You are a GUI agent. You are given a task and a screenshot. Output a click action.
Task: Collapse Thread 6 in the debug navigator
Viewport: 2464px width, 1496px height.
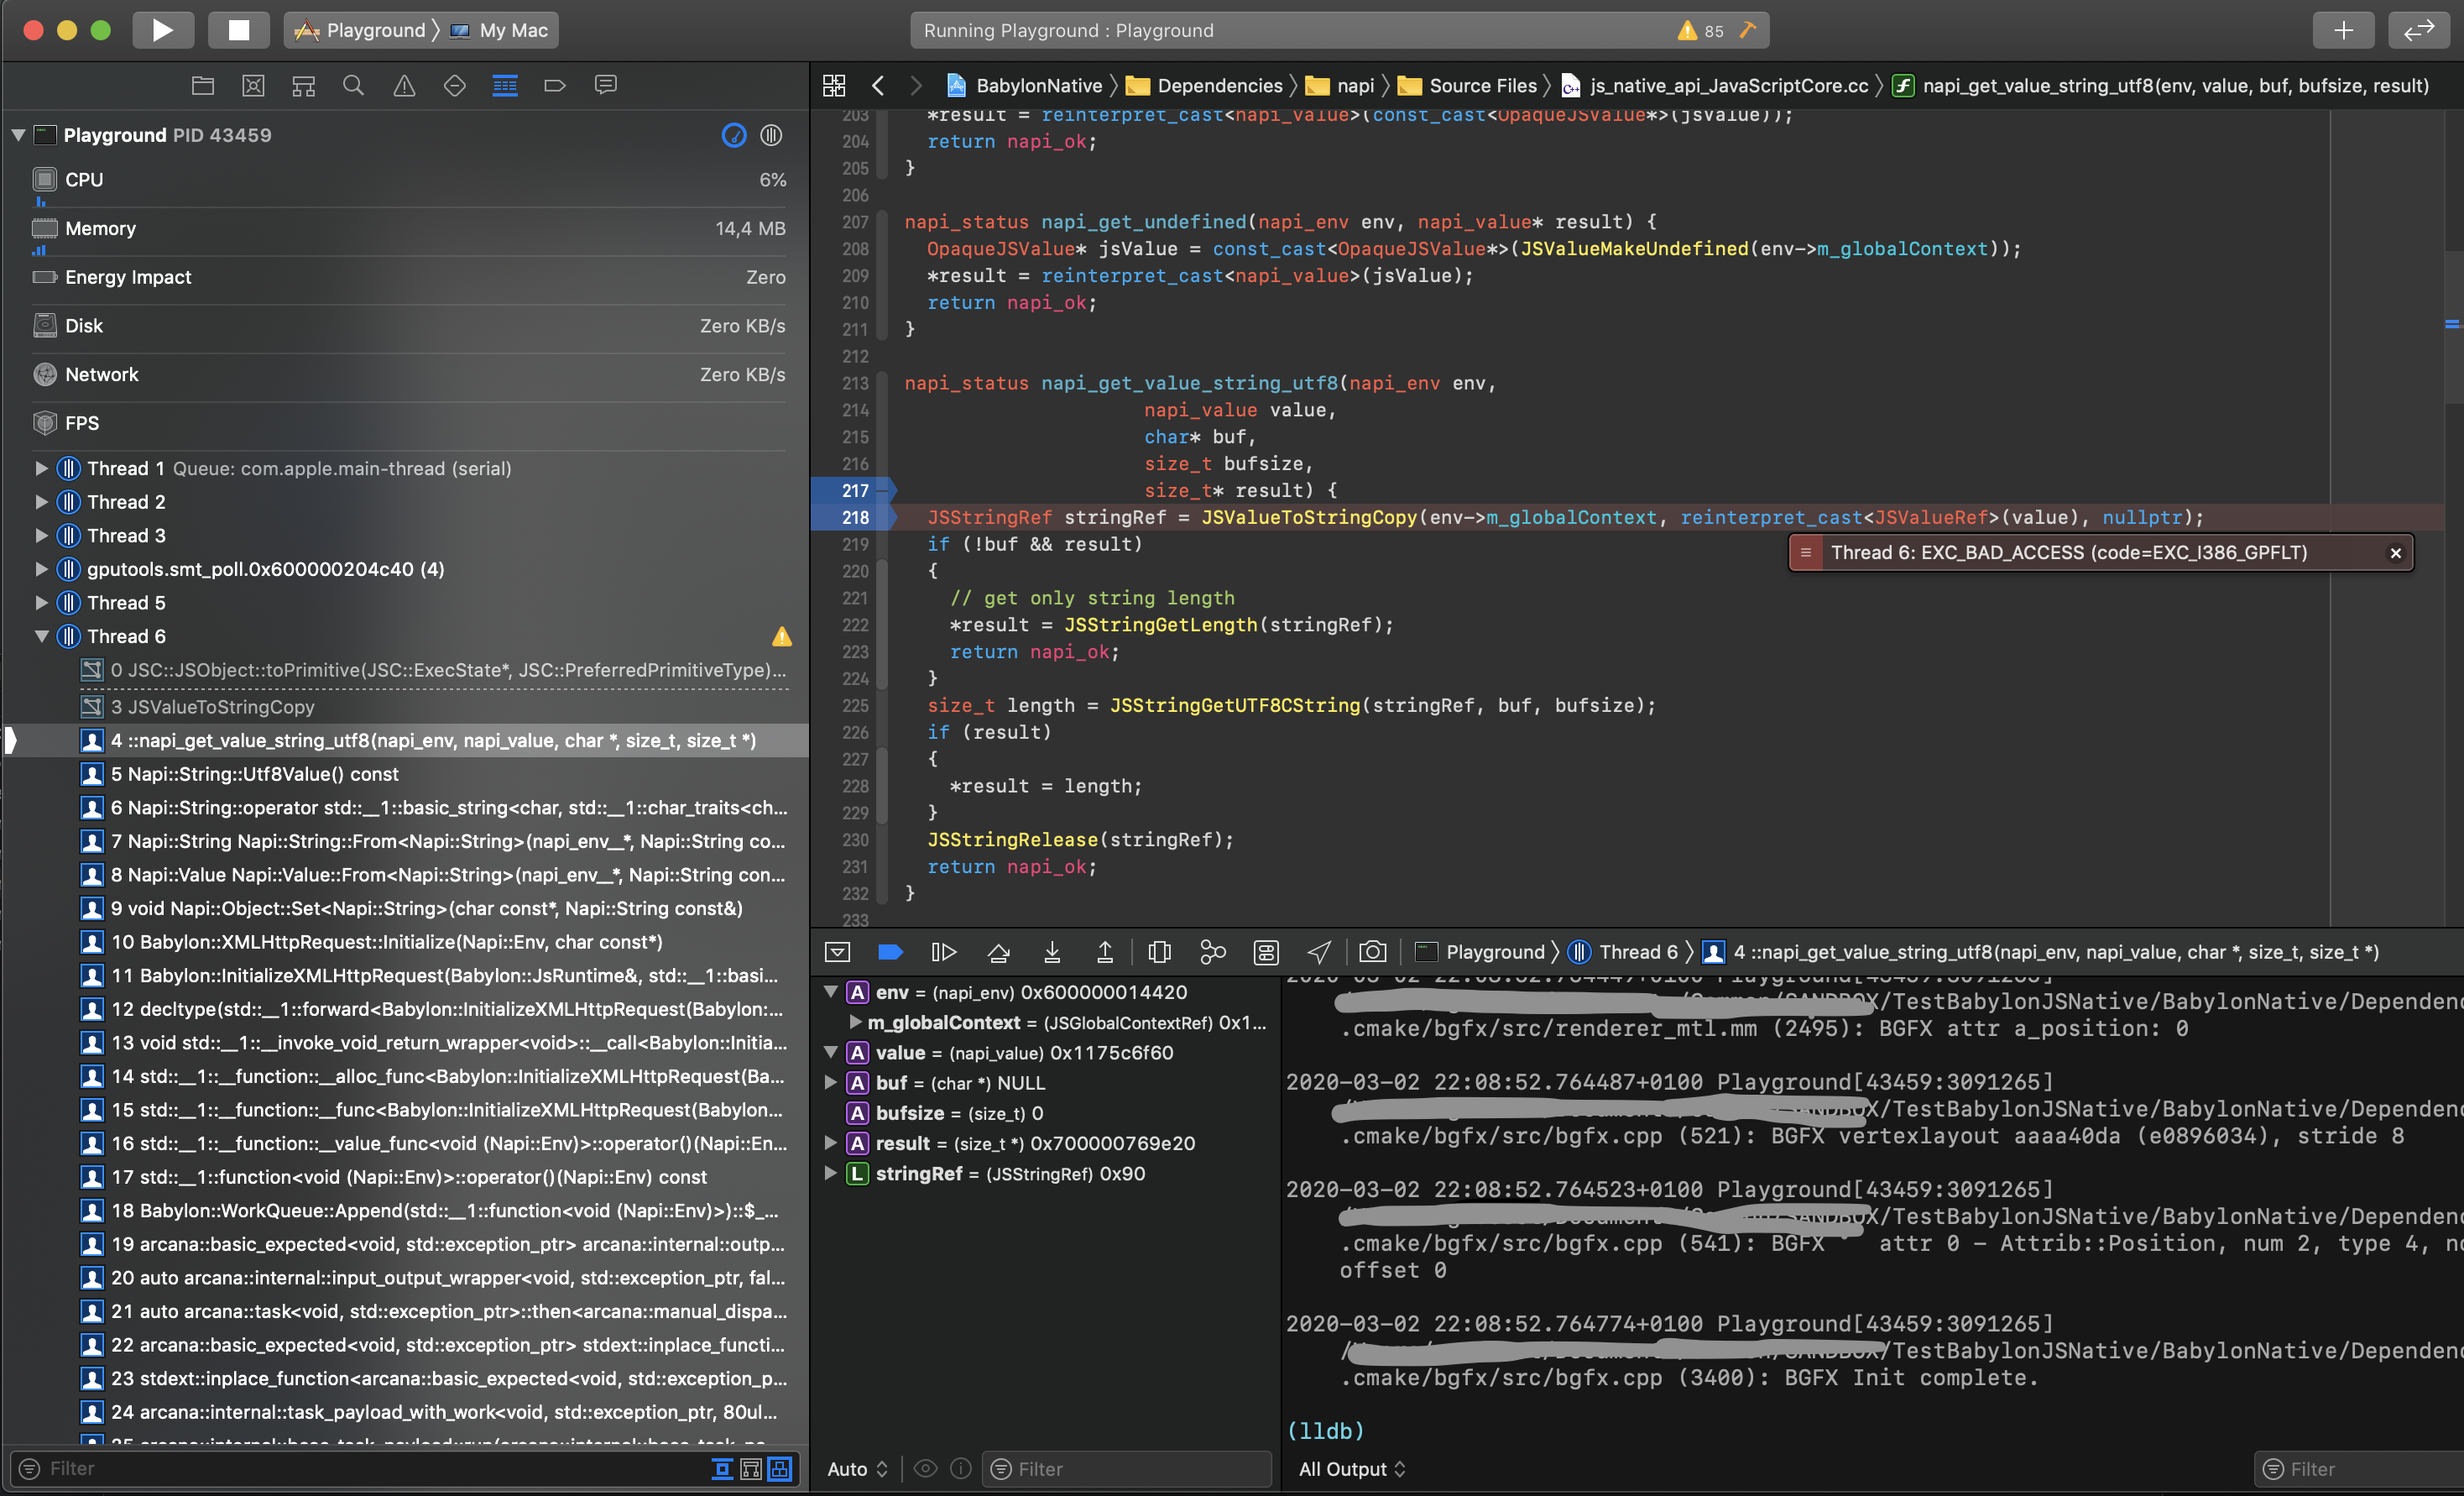[41, 636]
